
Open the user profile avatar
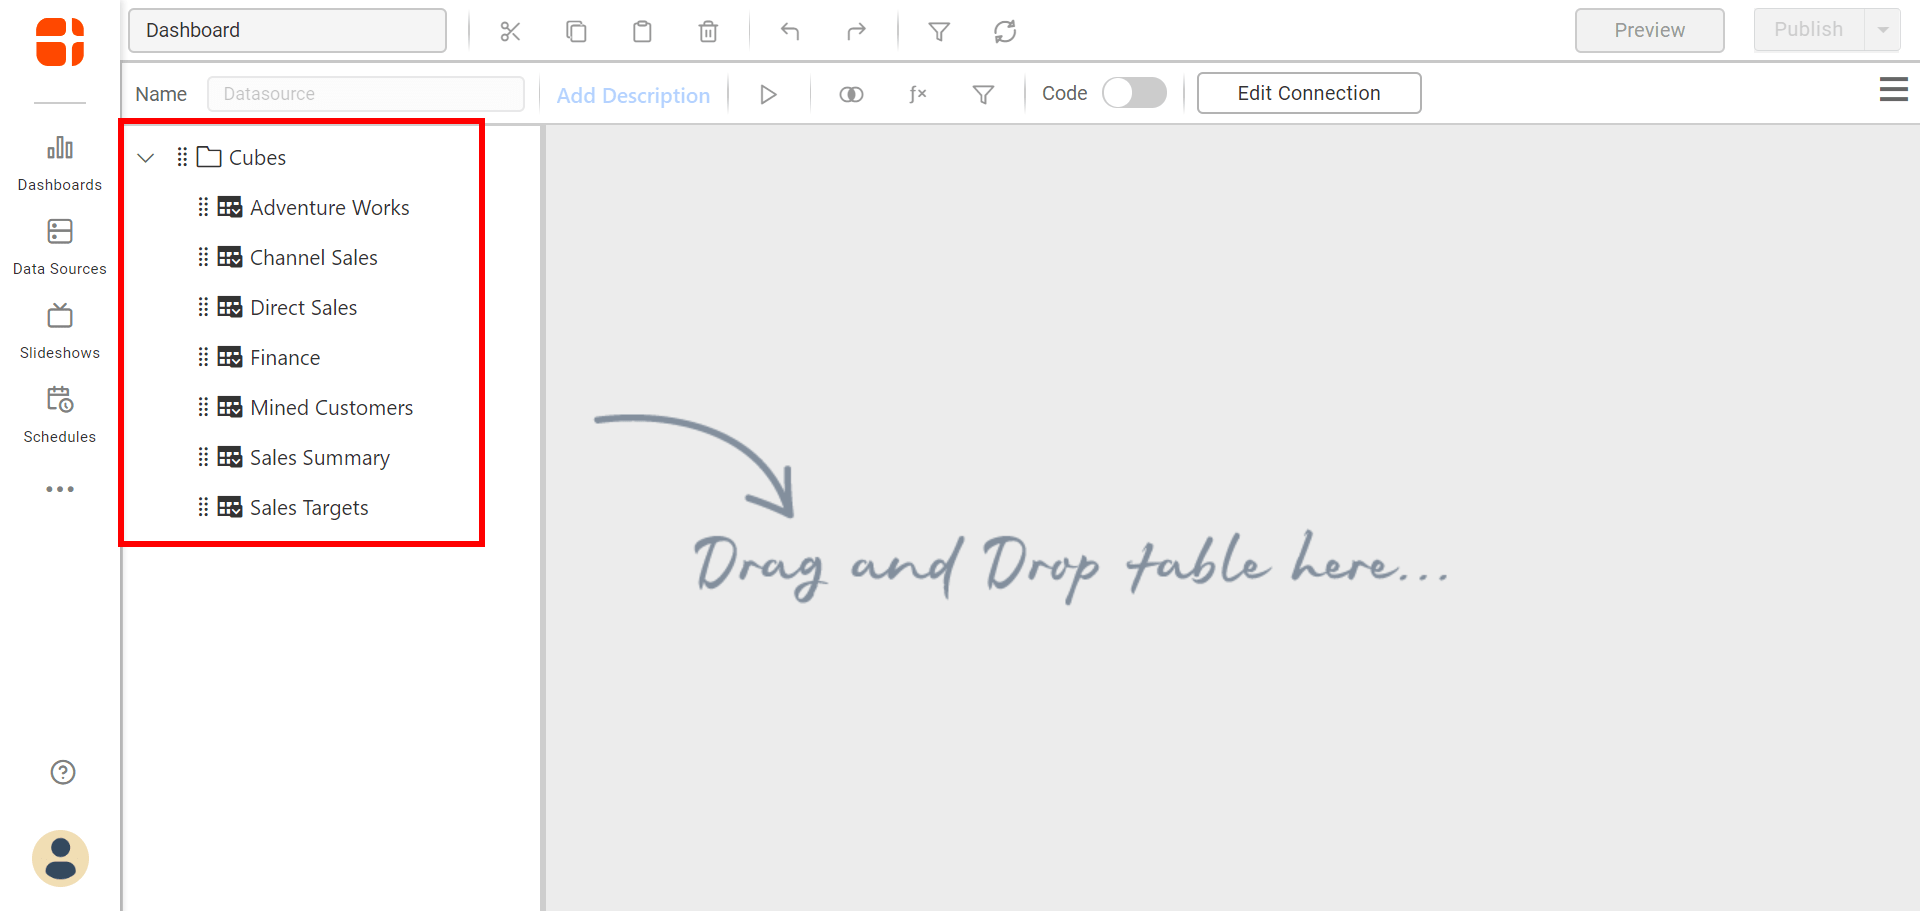point(60,858)
